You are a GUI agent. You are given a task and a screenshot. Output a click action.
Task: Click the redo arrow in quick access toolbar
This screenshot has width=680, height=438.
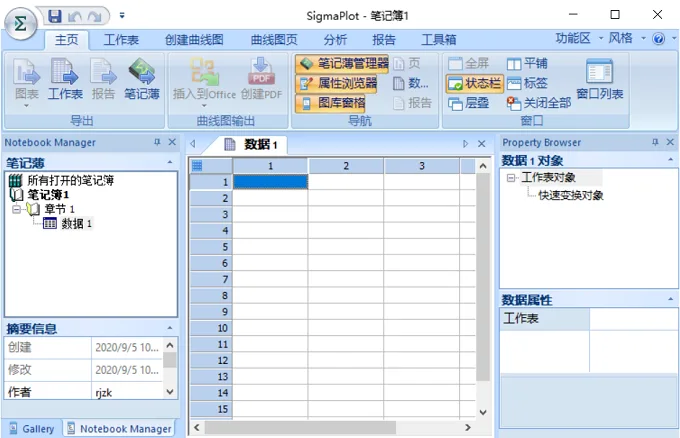(x=94, y=16)
